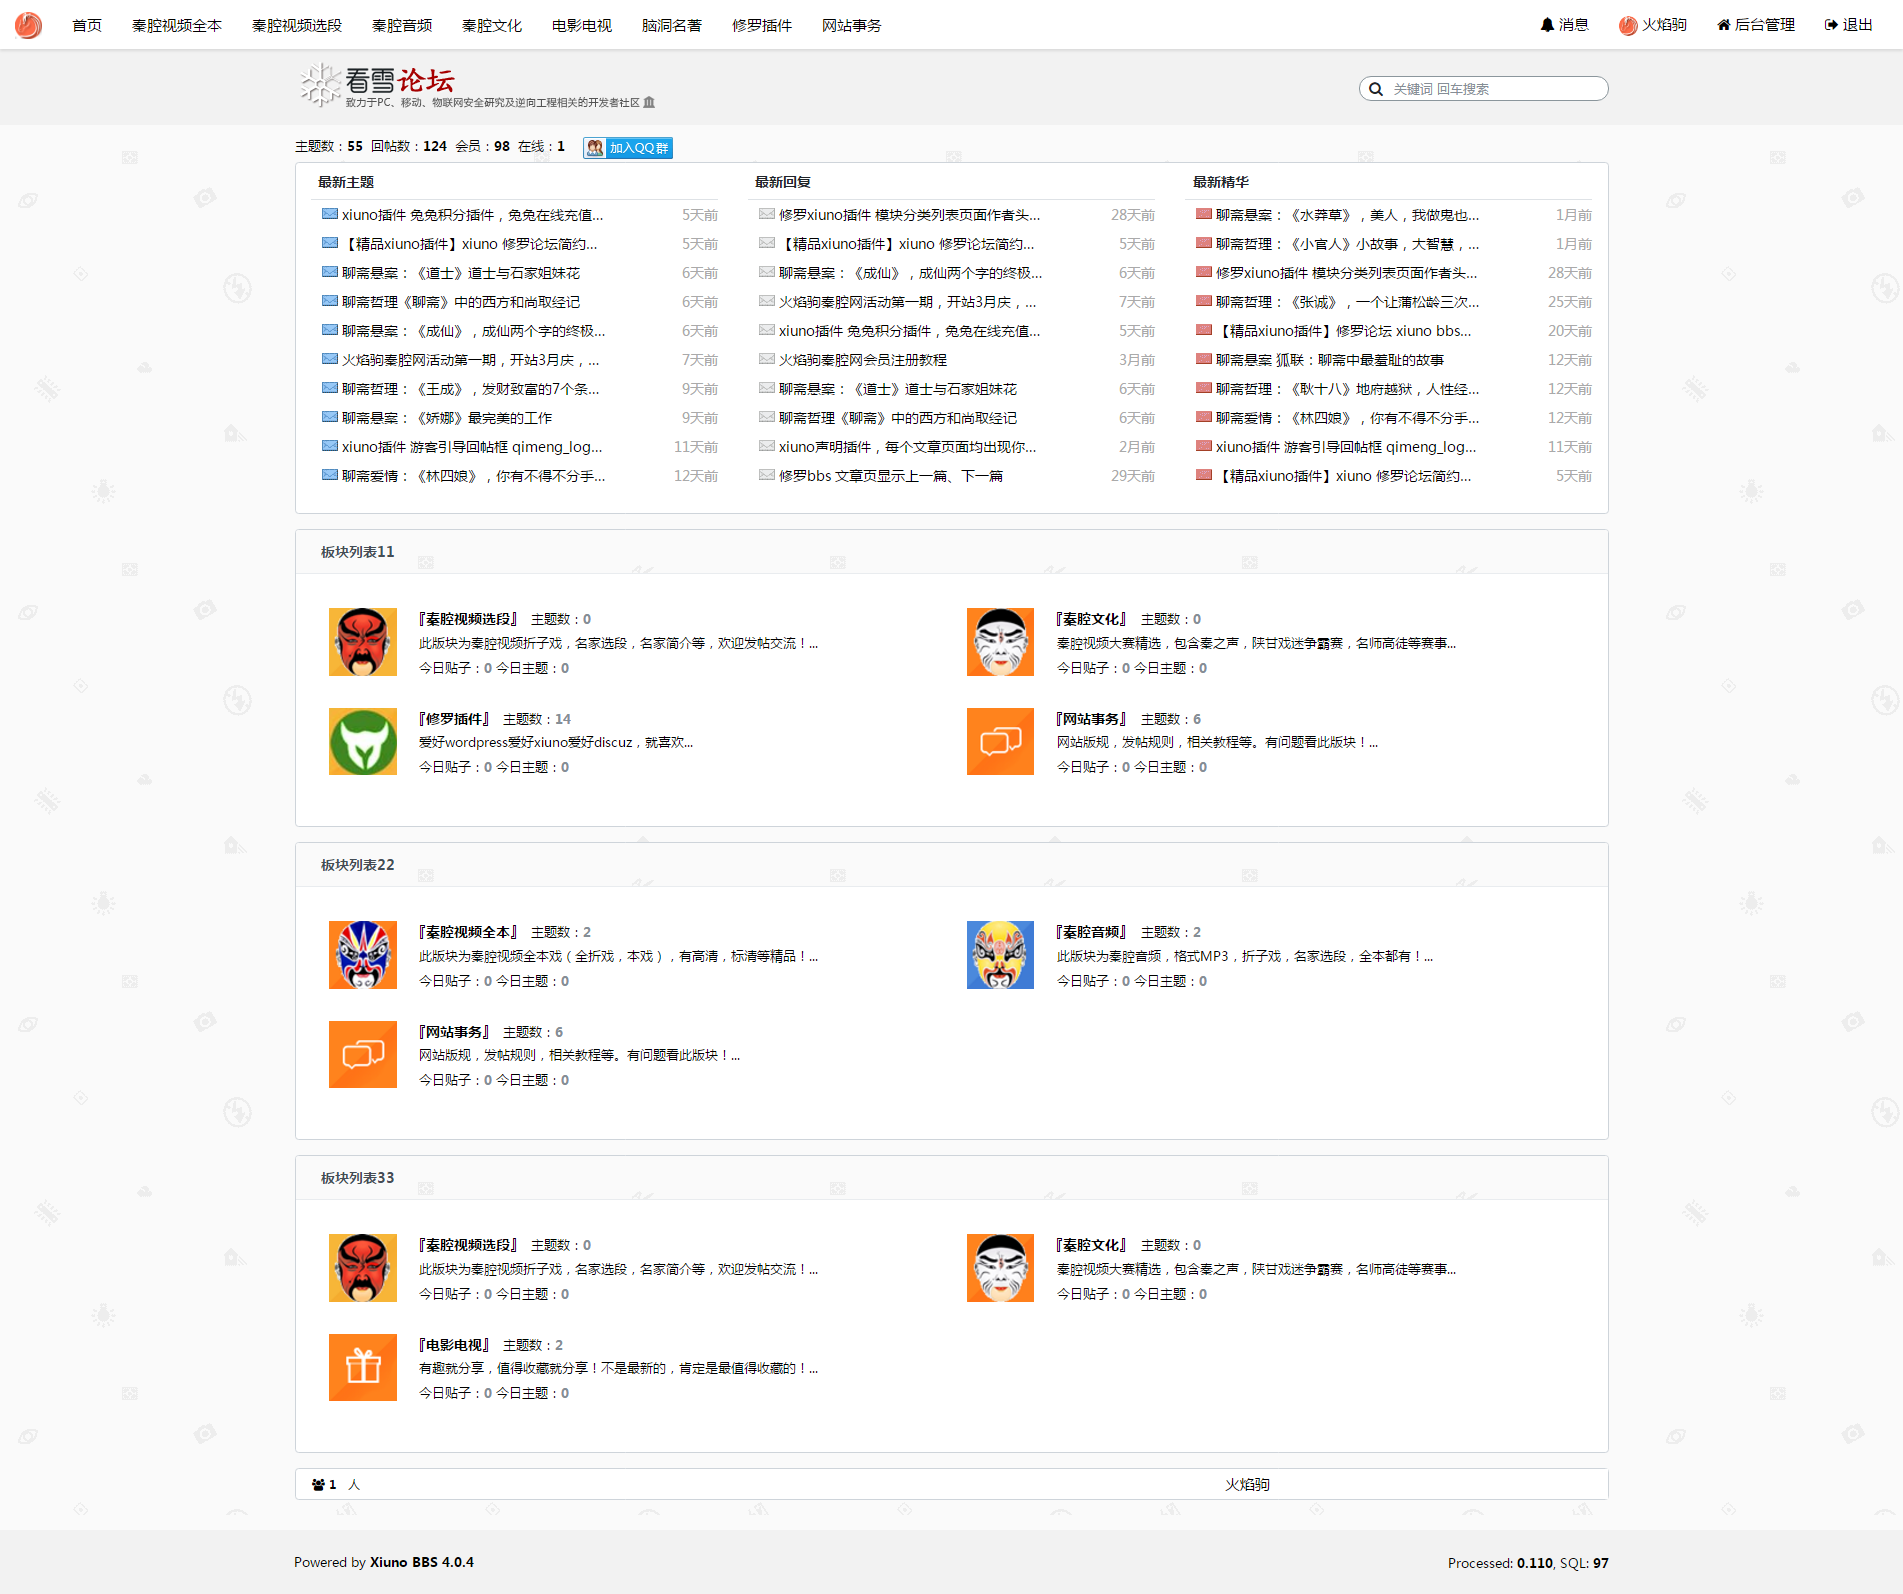Select 修罗插件 in top navigation
This screenshot has width=1903, height=1594.
(x=761, y=26)
